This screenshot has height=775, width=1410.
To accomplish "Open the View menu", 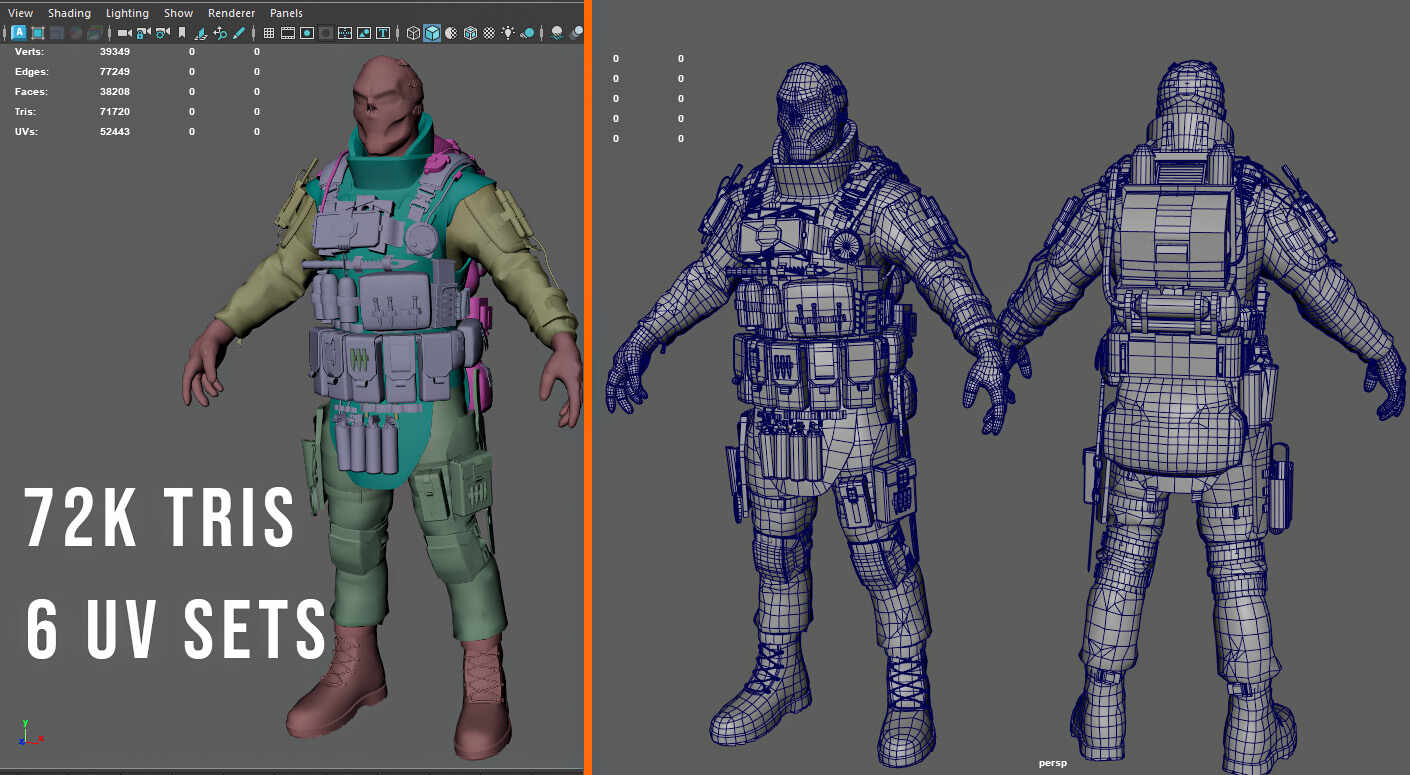I will click(20, 13).
